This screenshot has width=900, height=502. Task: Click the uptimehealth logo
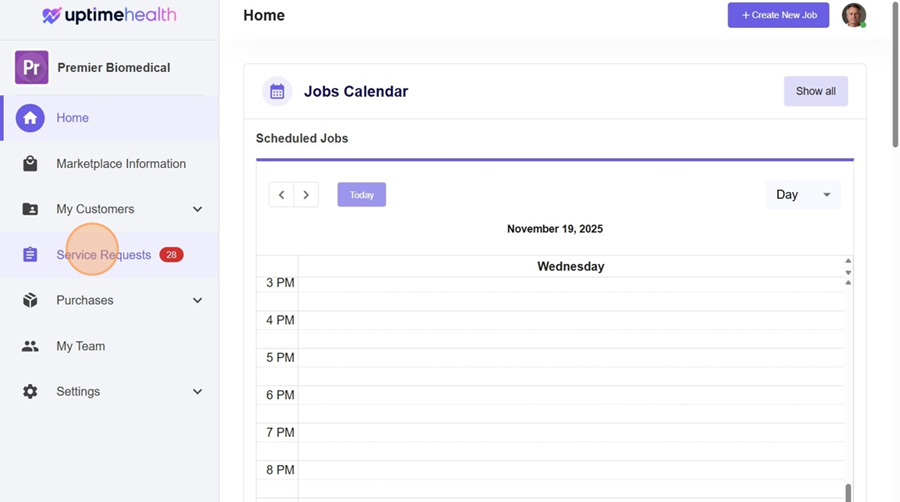coord(109,15)
